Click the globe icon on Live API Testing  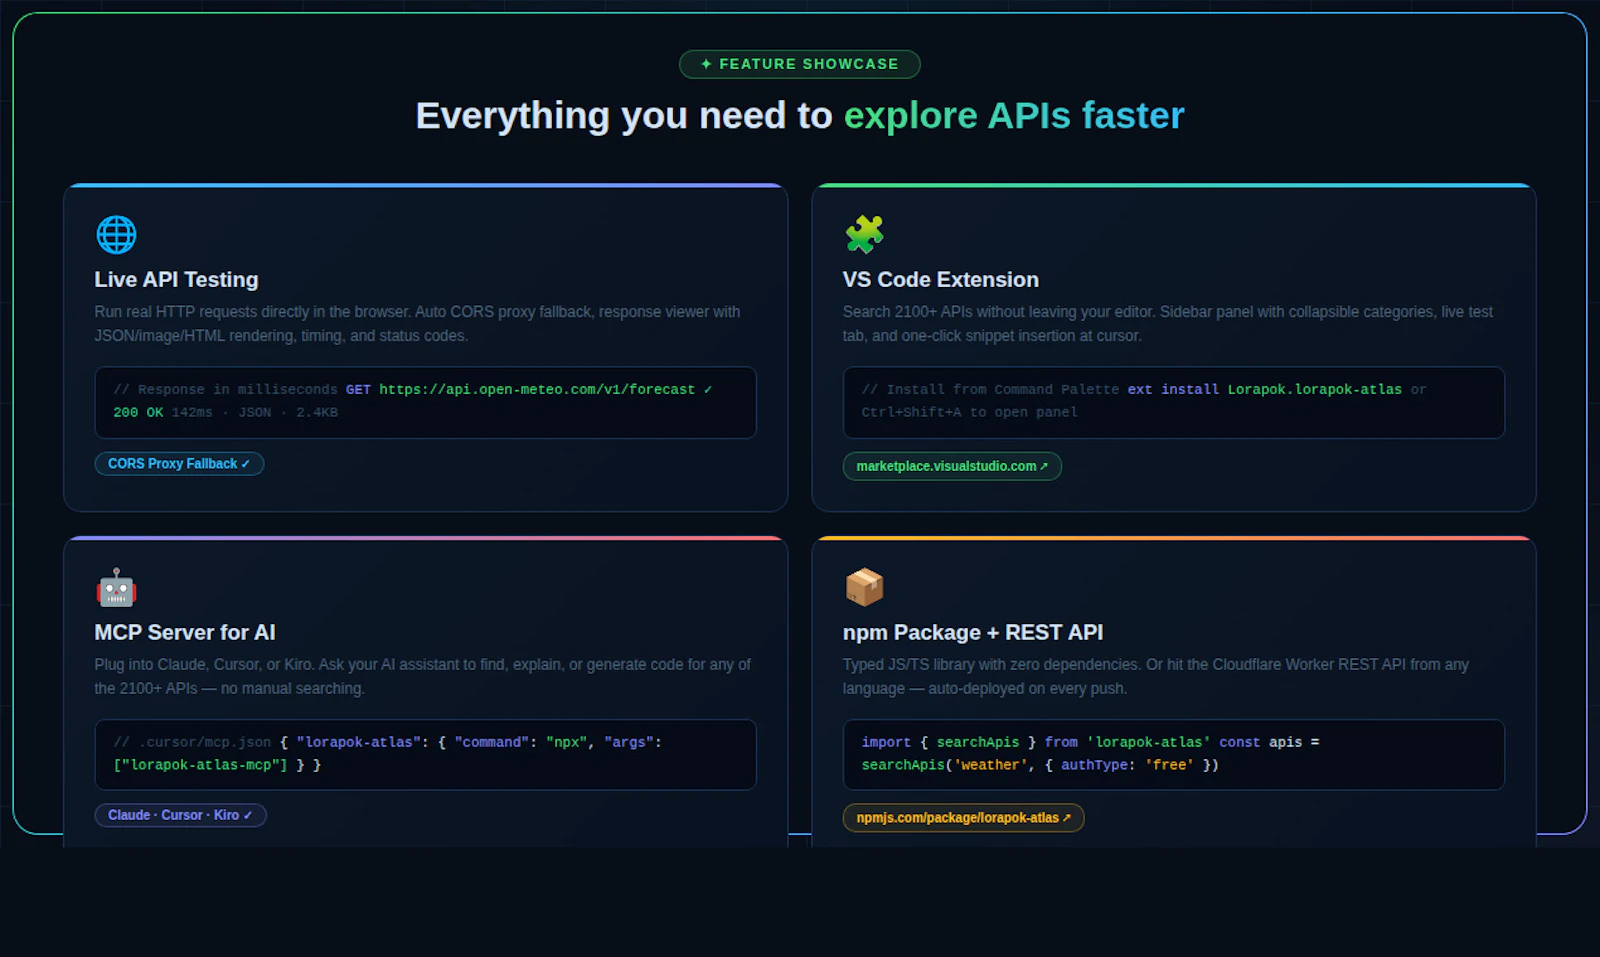coord(116,235)
